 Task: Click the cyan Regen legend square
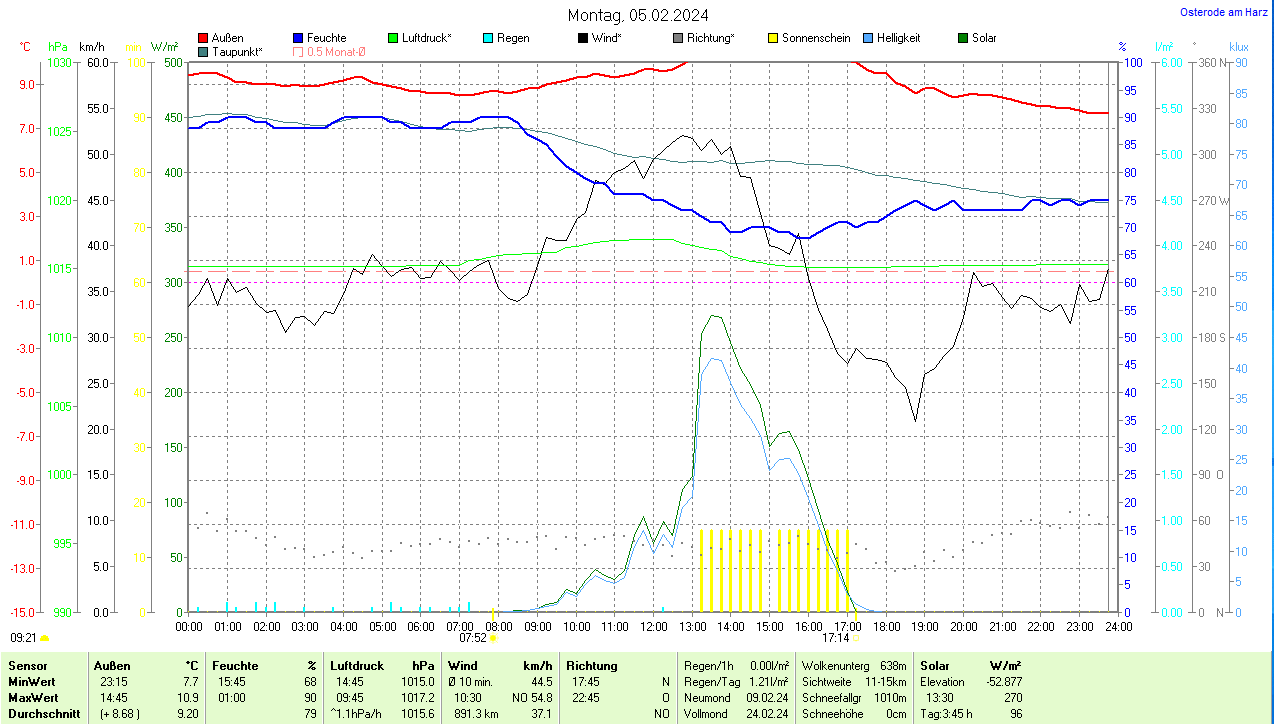pos(489,38)
